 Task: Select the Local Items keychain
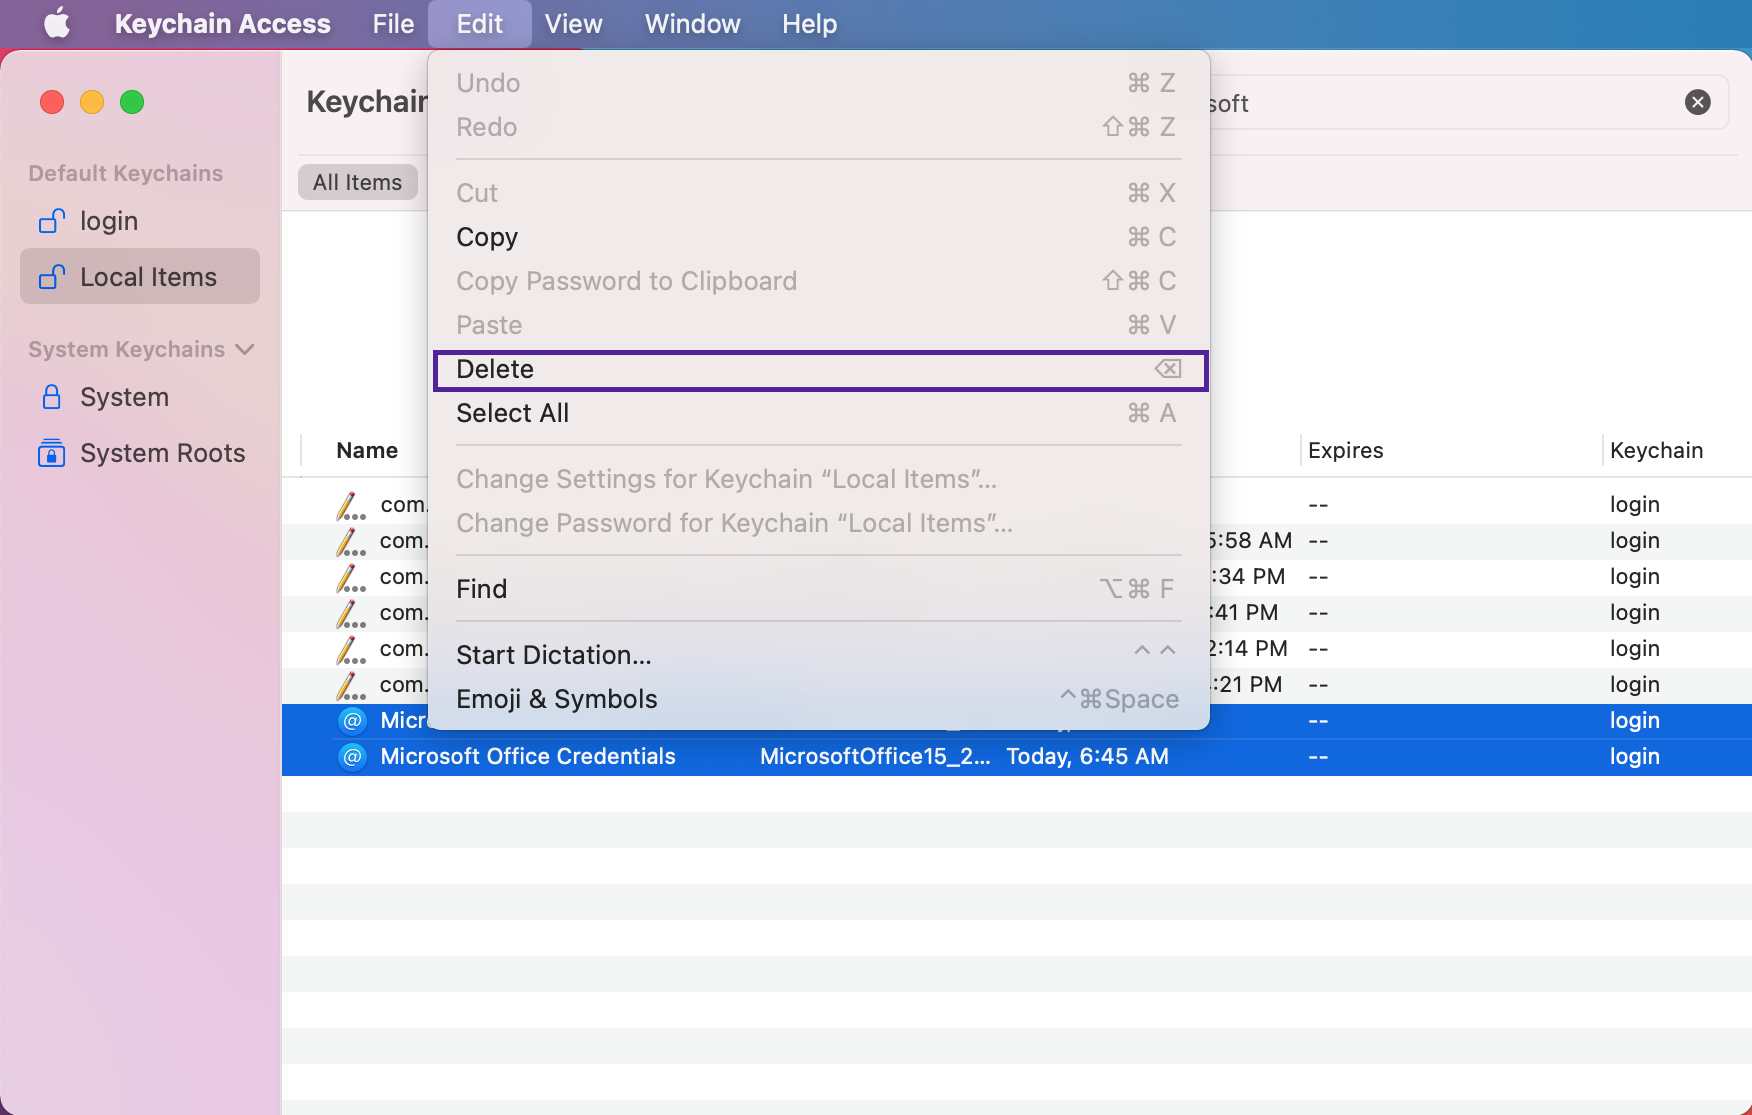coord(140,277)
